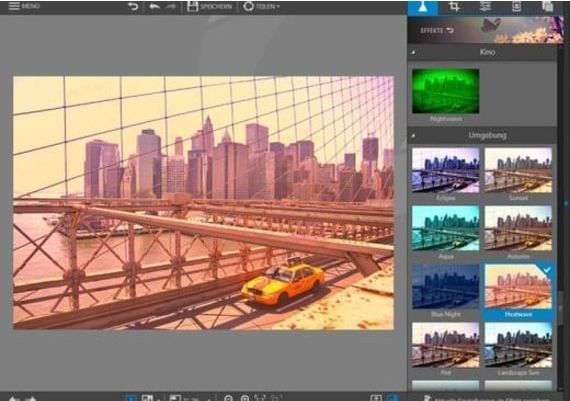
Task: Apply the Sunset effect thumbnail
Action: point(518,170)
